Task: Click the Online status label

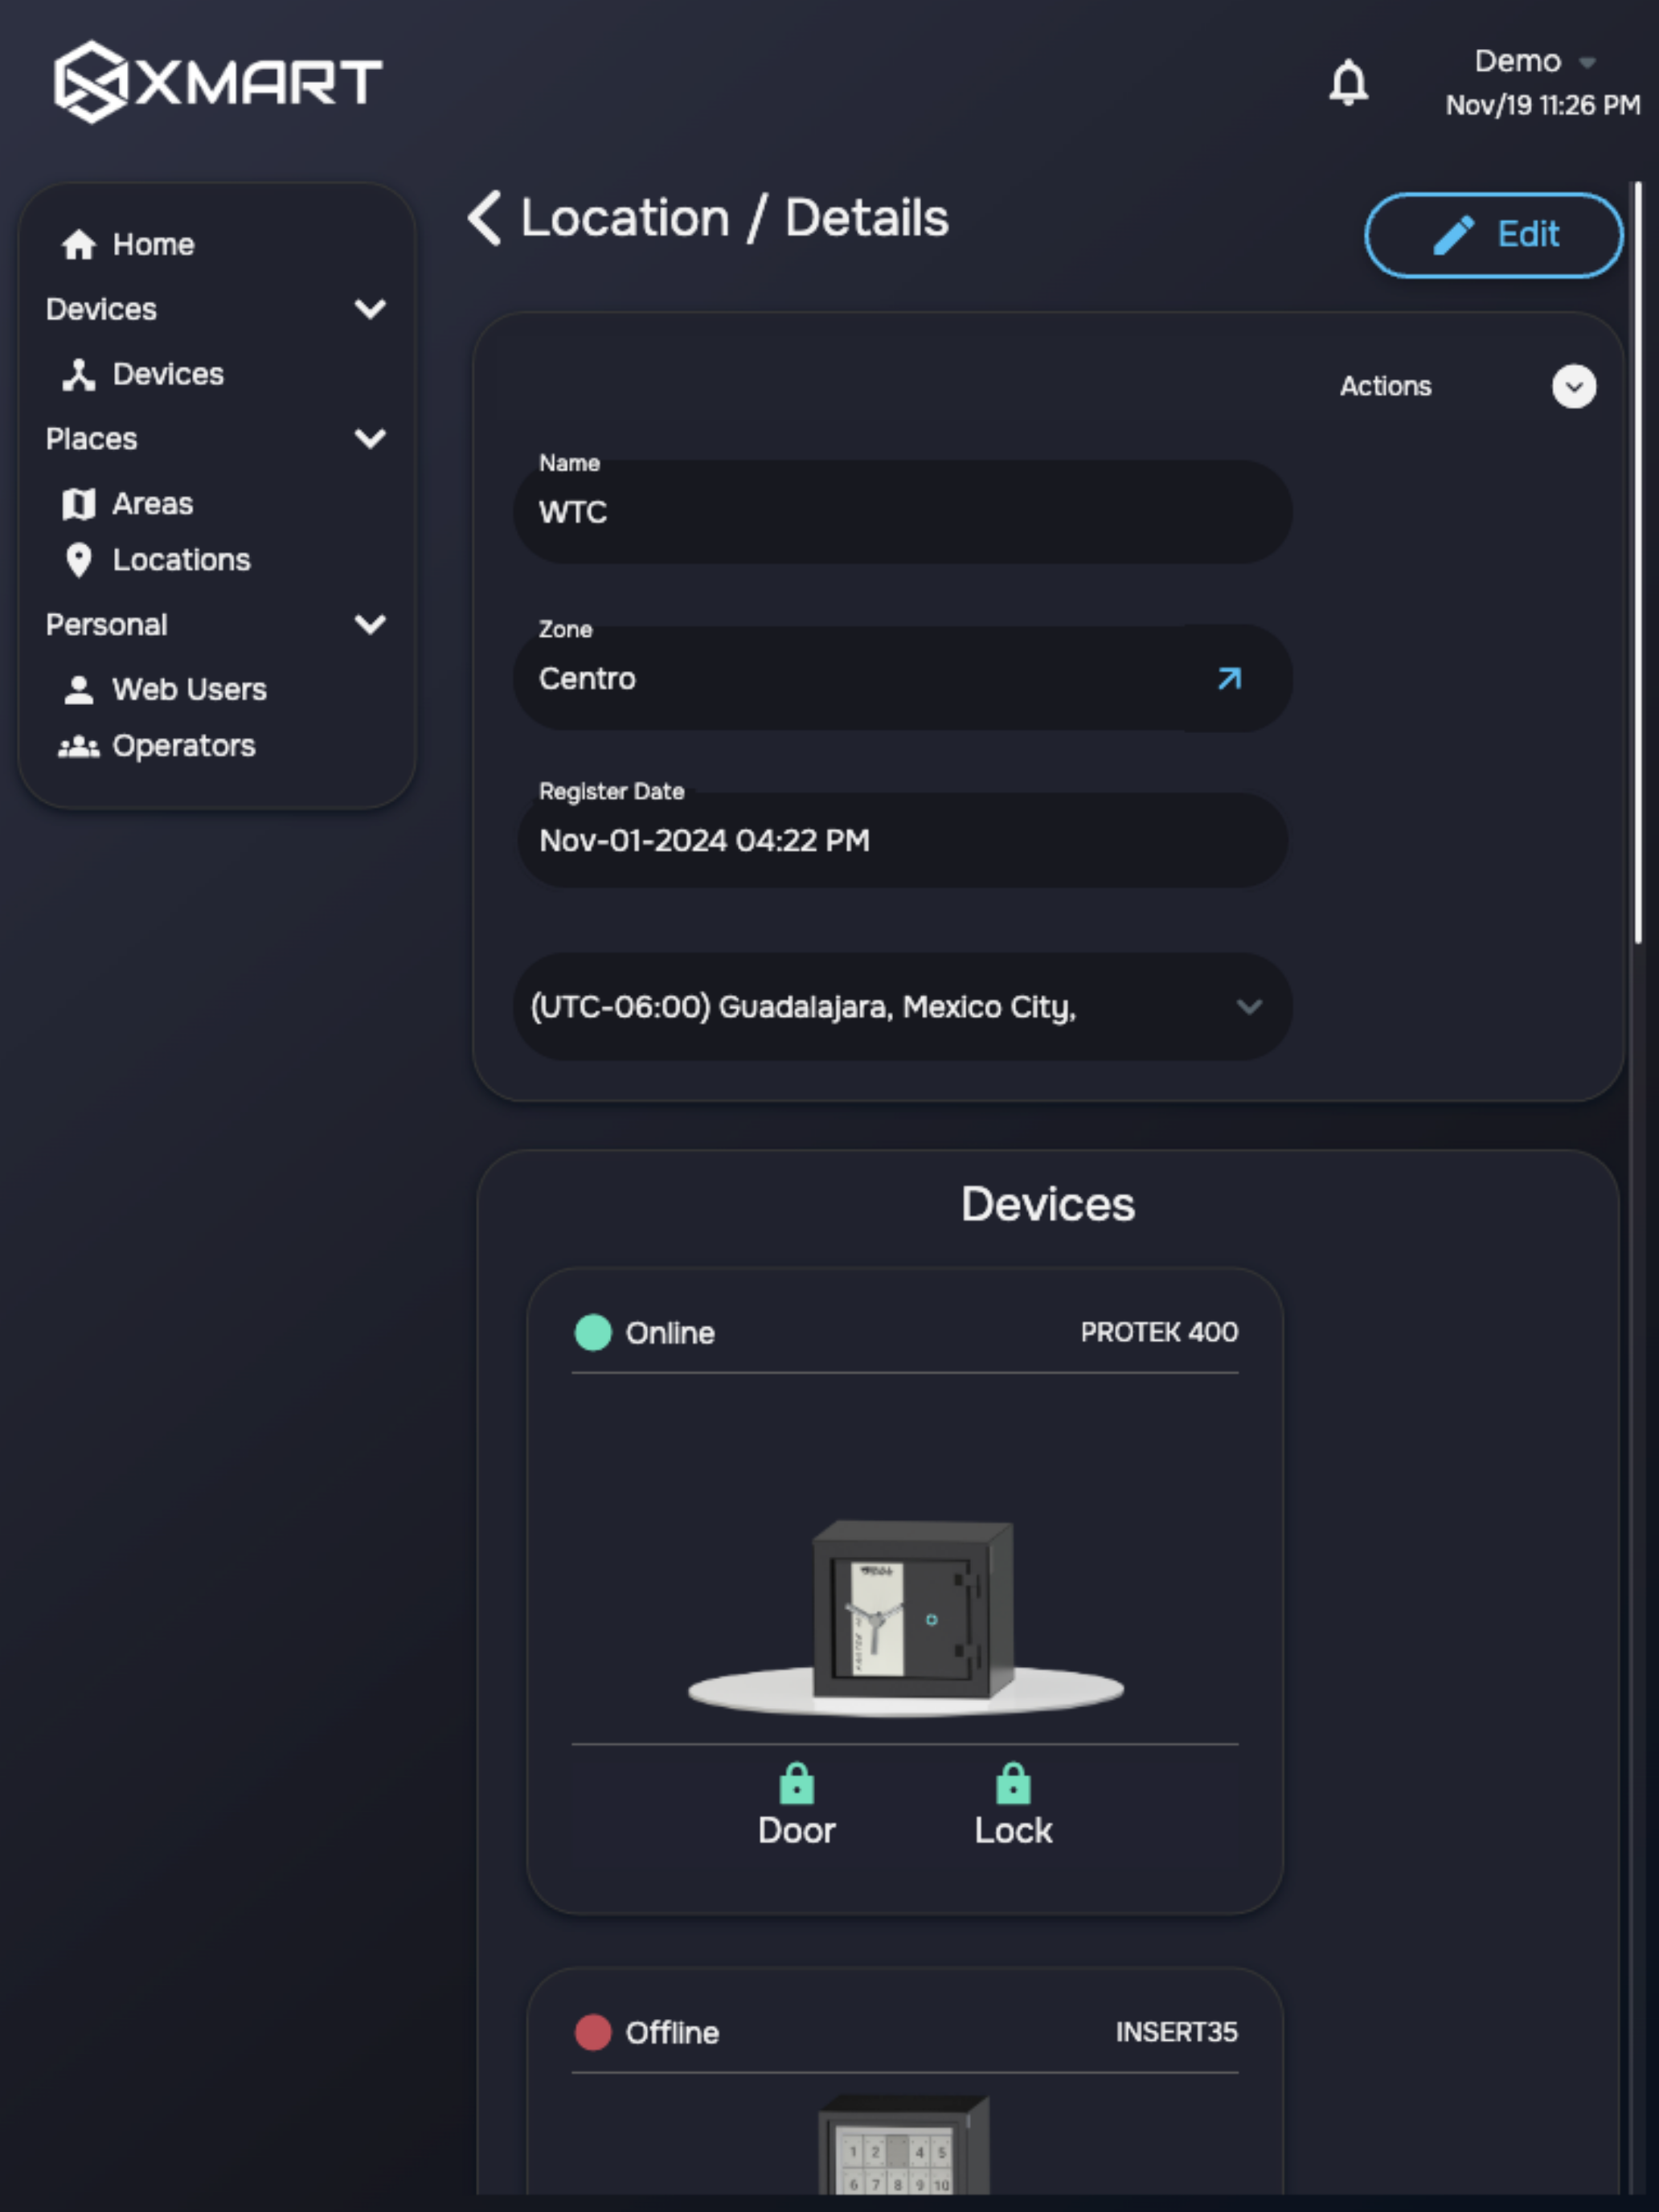Action: click(x=669, y=1333)
